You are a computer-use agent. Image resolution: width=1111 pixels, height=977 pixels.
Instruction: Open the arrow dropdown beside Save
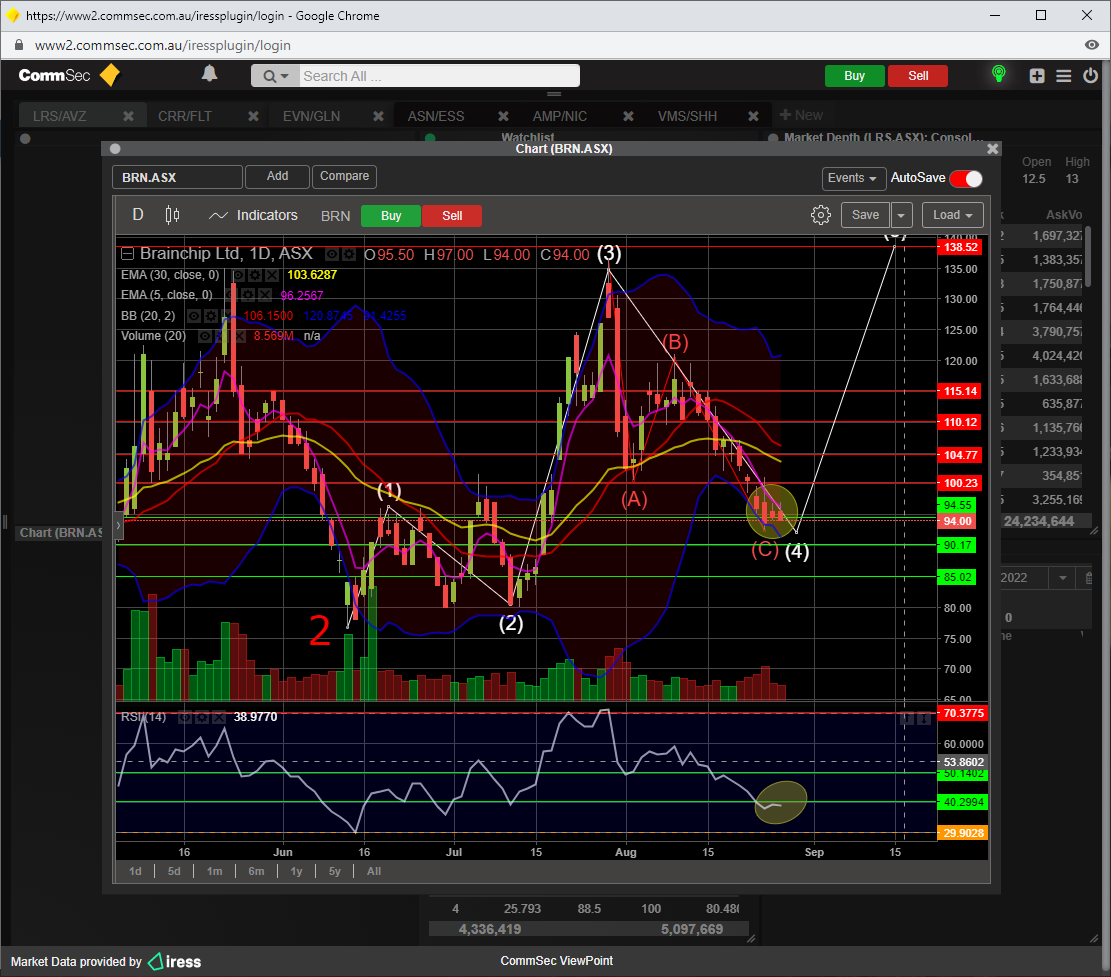click(x=902, y=215)
